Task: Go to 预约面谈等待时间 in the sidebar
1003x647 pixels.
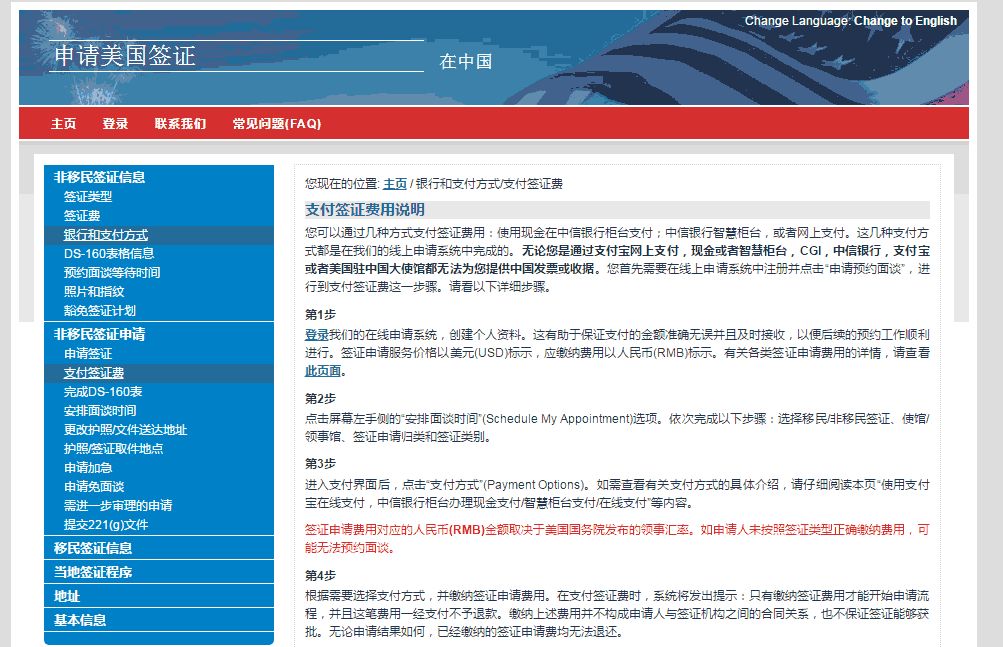Action: tap(112, 273)
